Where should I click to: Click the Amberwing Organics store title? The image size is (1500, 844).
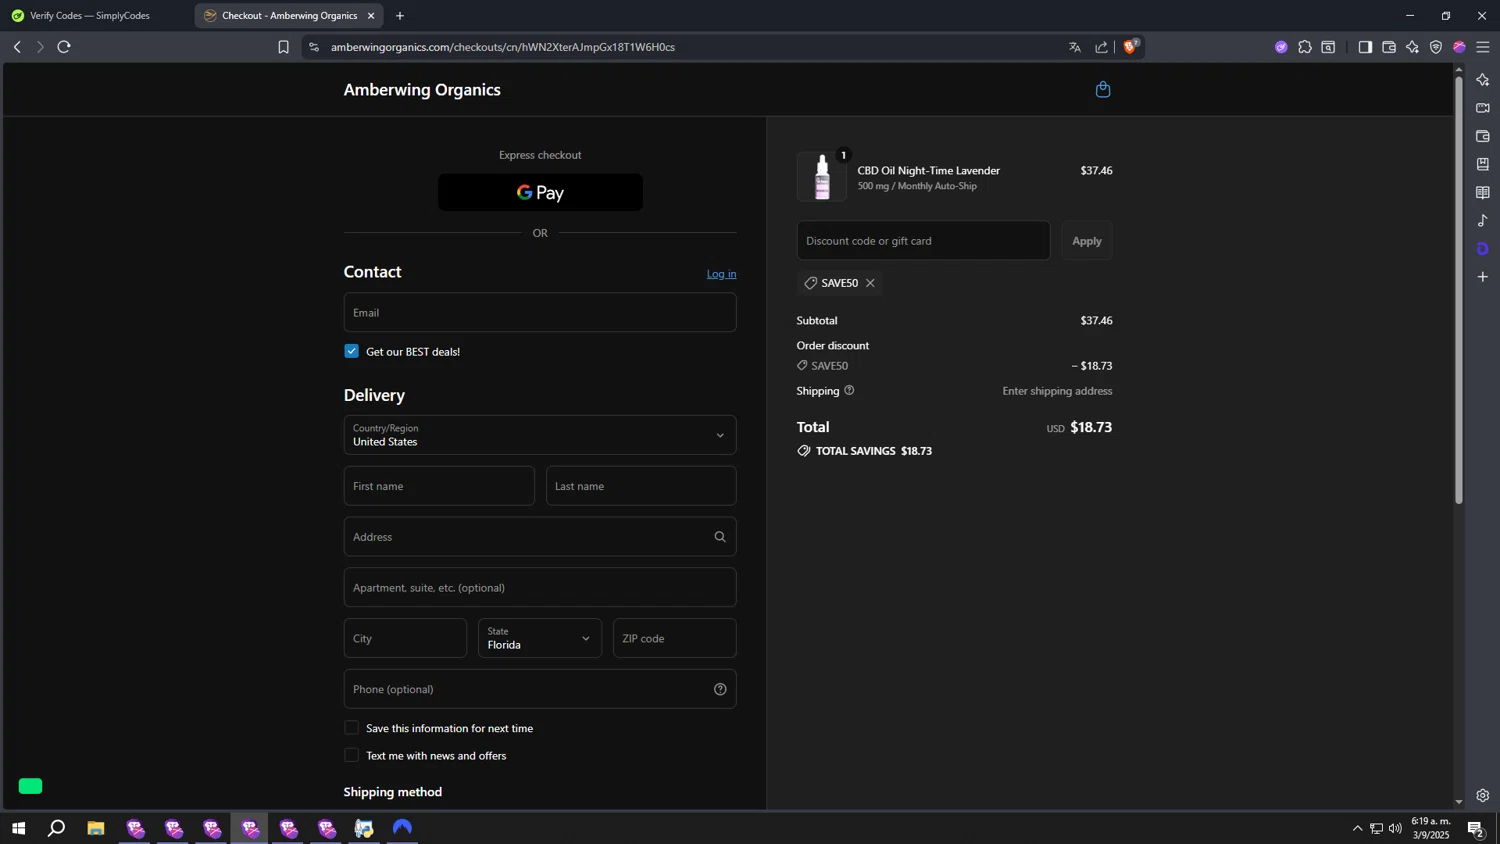(x=422, y=90)
